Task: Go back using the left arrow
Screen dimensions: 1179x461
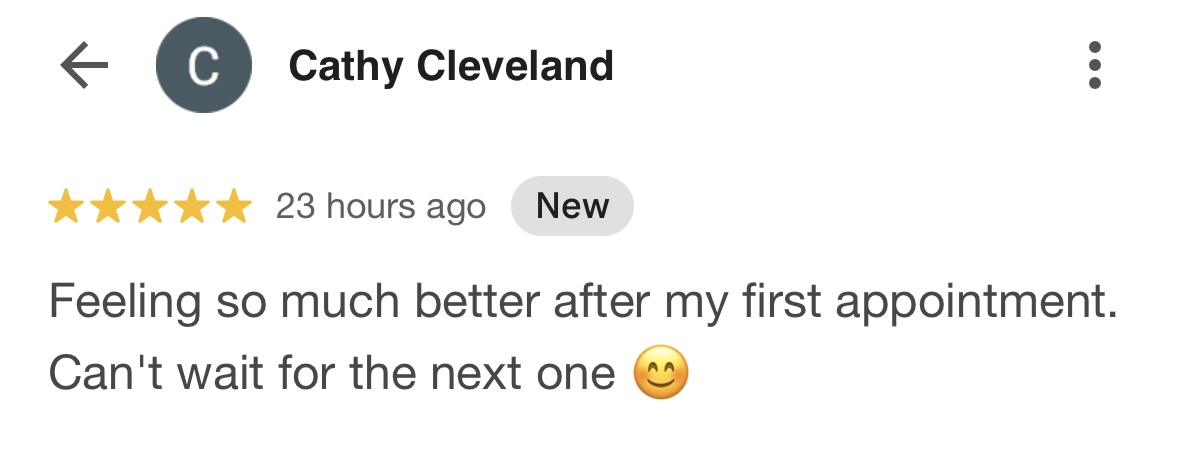Action: coord(84,67)
